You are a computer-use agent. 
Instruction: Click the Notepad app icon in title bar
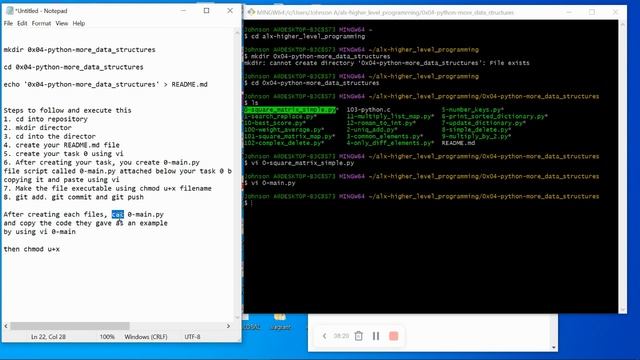pos(9,11)
